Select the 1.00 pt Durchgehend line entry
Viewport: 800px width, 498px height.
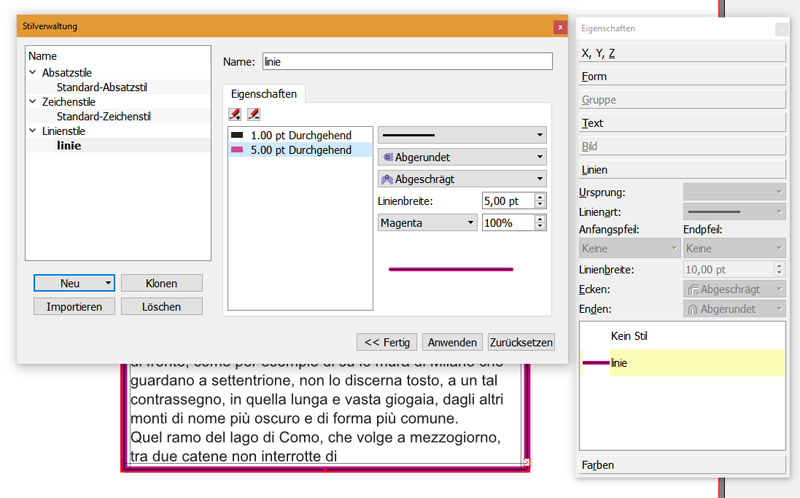[x=299, y=134]
